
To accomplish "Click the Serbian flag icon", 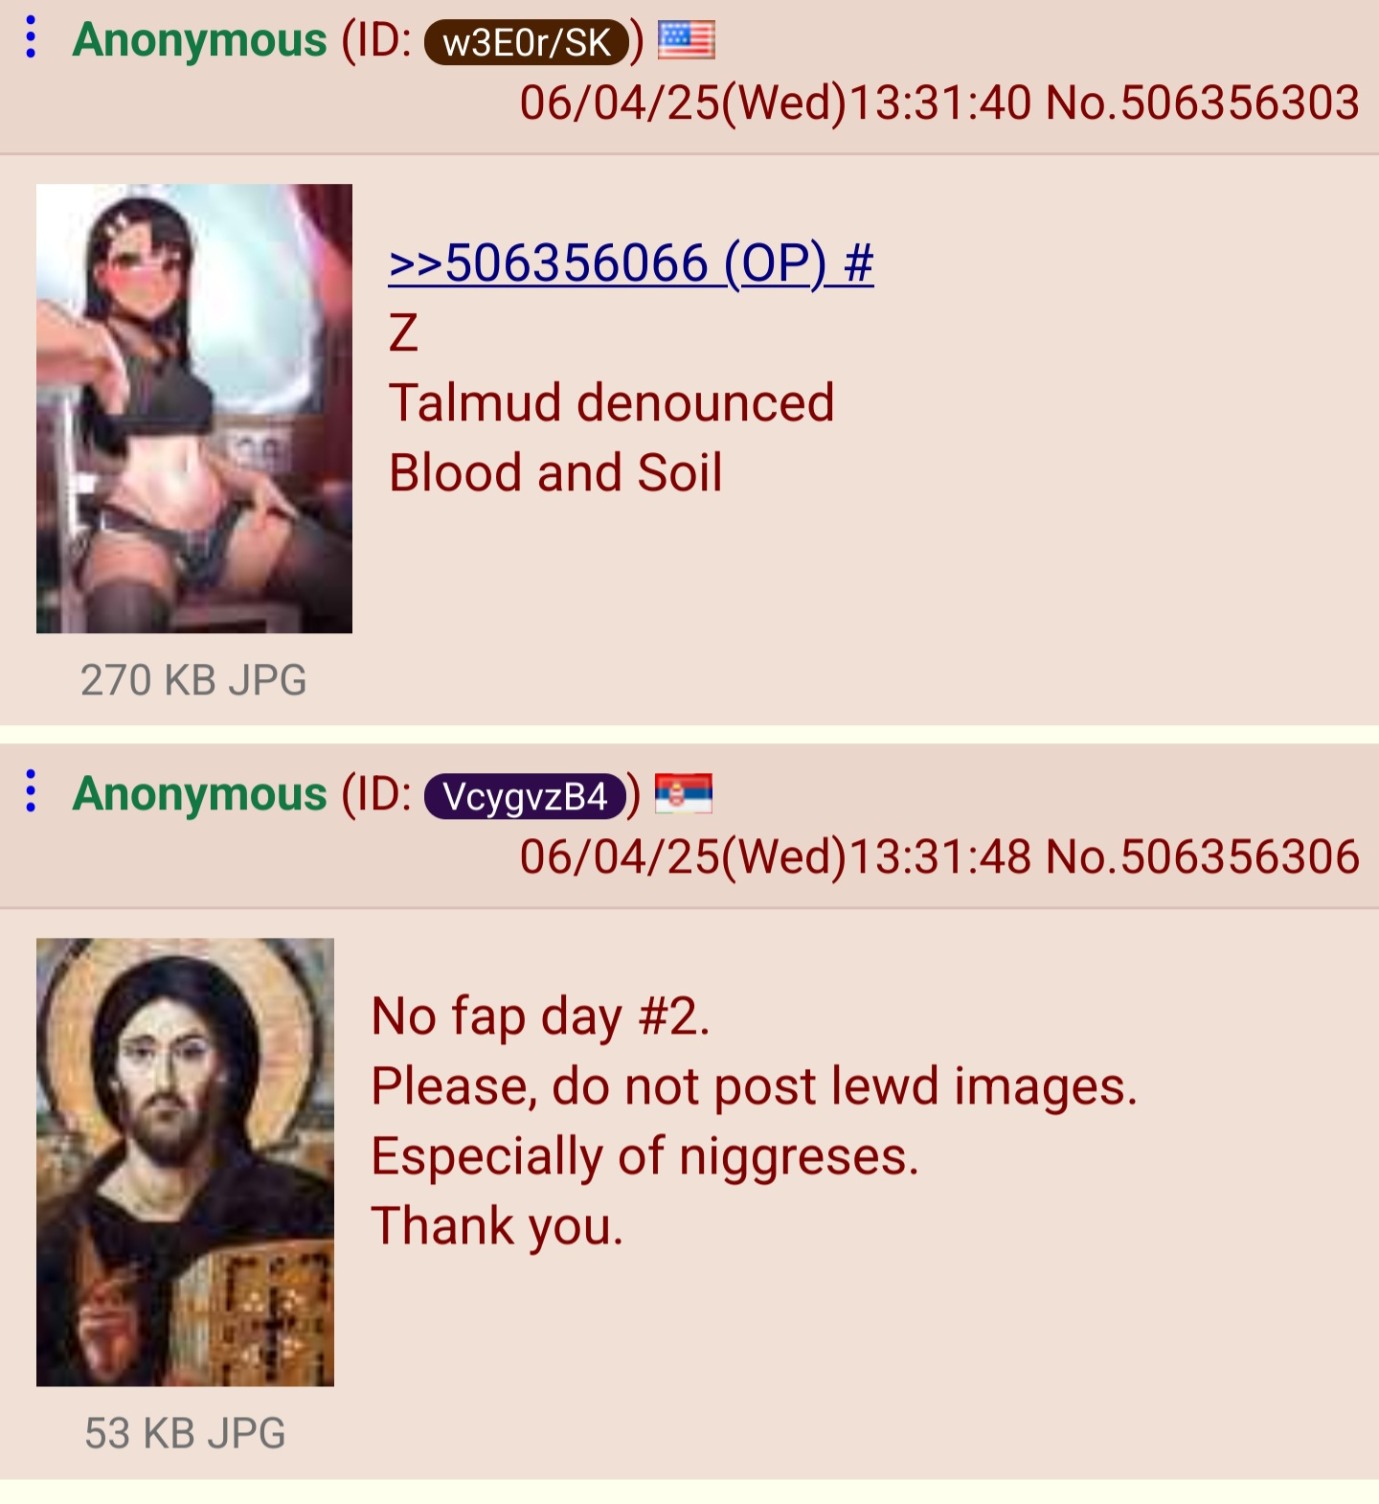I will (684, 794).
